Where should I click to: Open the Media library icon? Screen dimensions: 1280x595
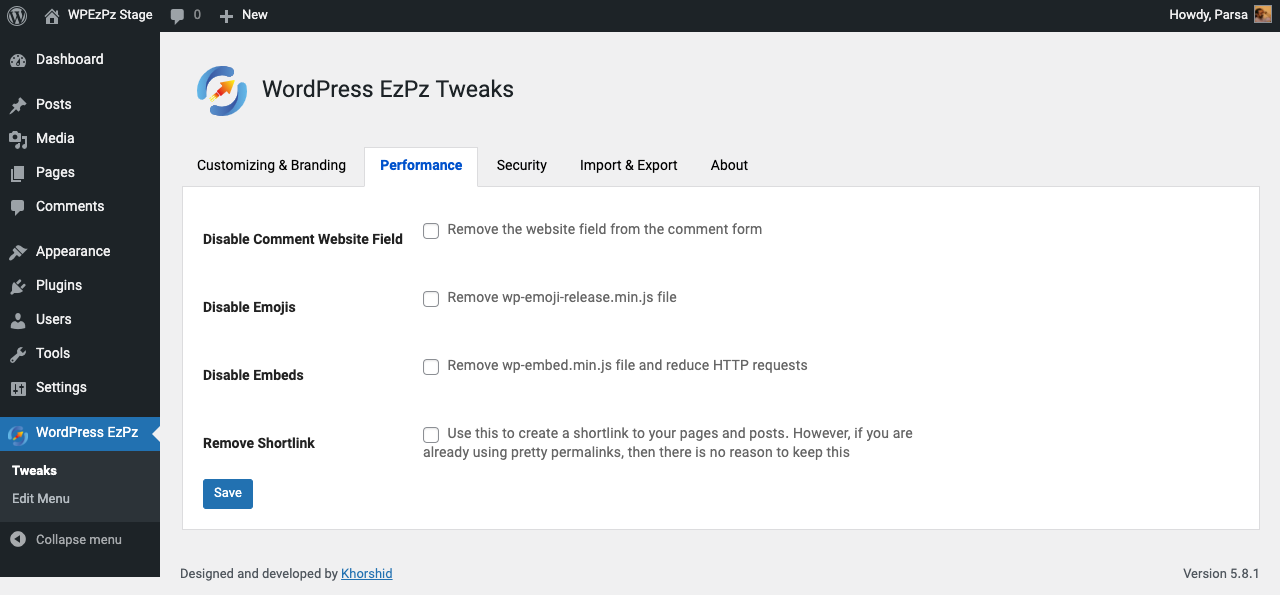[x=17, y=139]
